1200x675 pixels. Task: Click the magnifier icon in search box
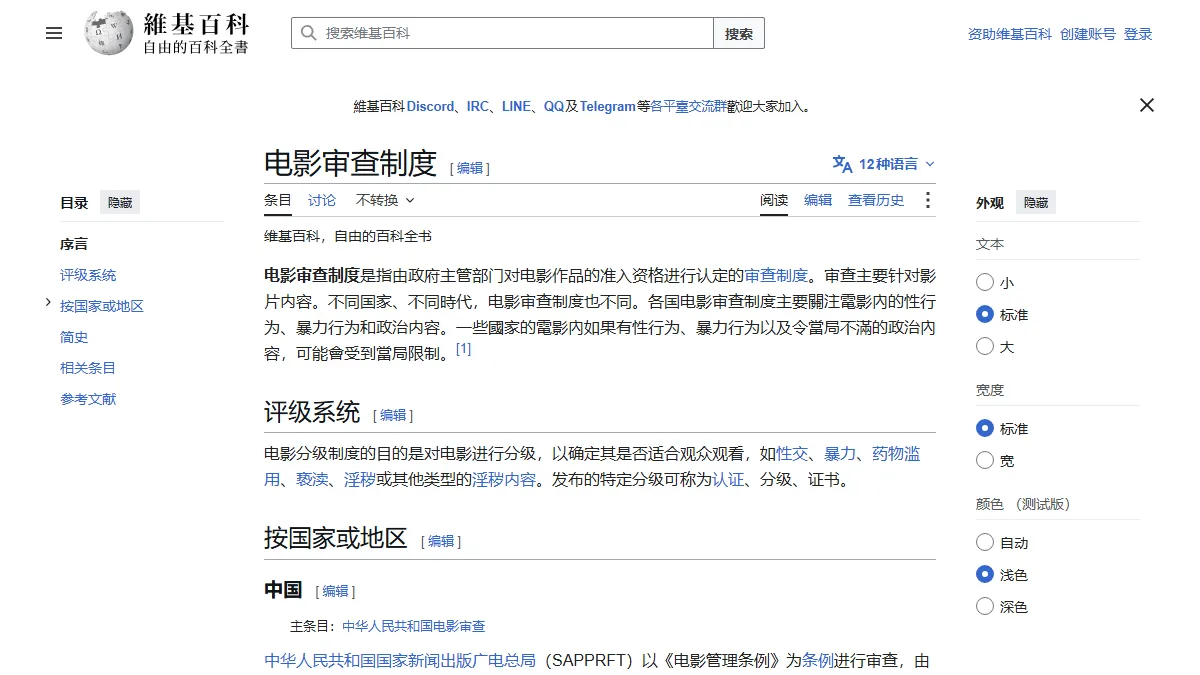click(308, 33)
